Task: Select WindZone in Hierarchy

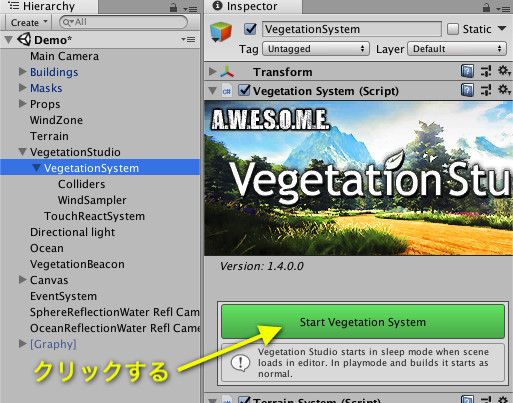Action: pyautogui.click(x=56, y=120)
